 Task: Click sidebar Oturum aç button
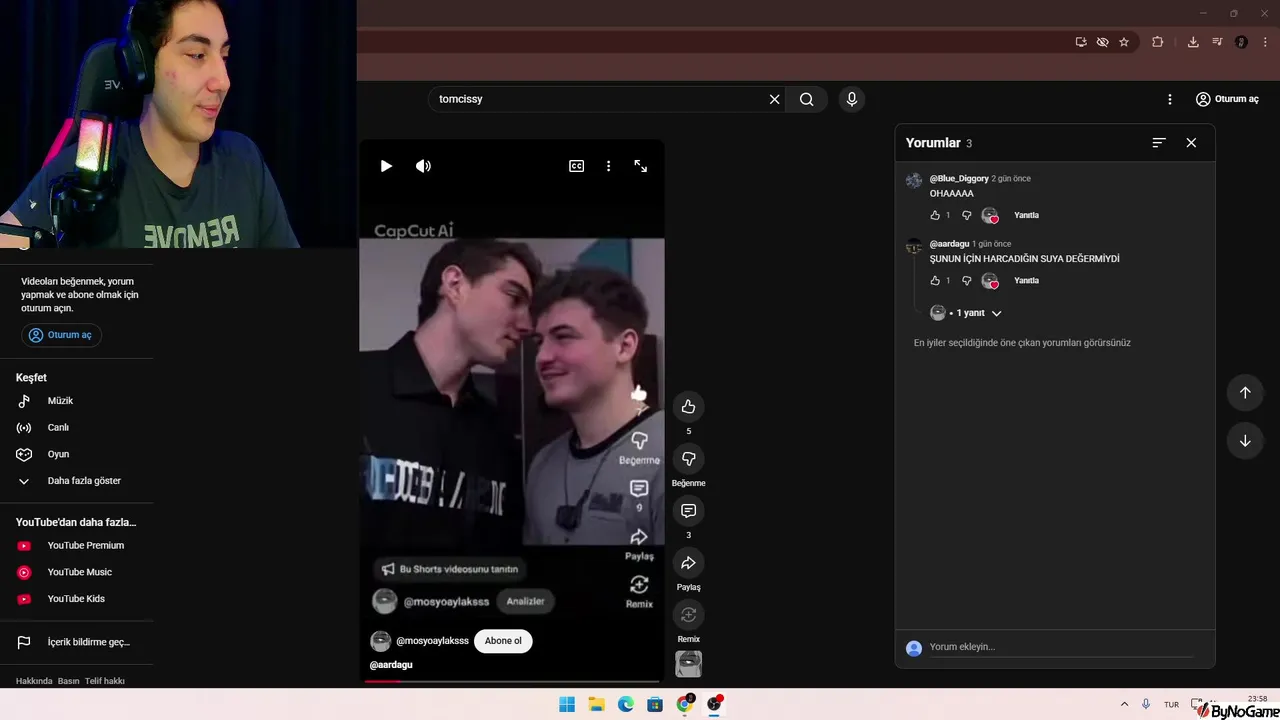point(61,335)
